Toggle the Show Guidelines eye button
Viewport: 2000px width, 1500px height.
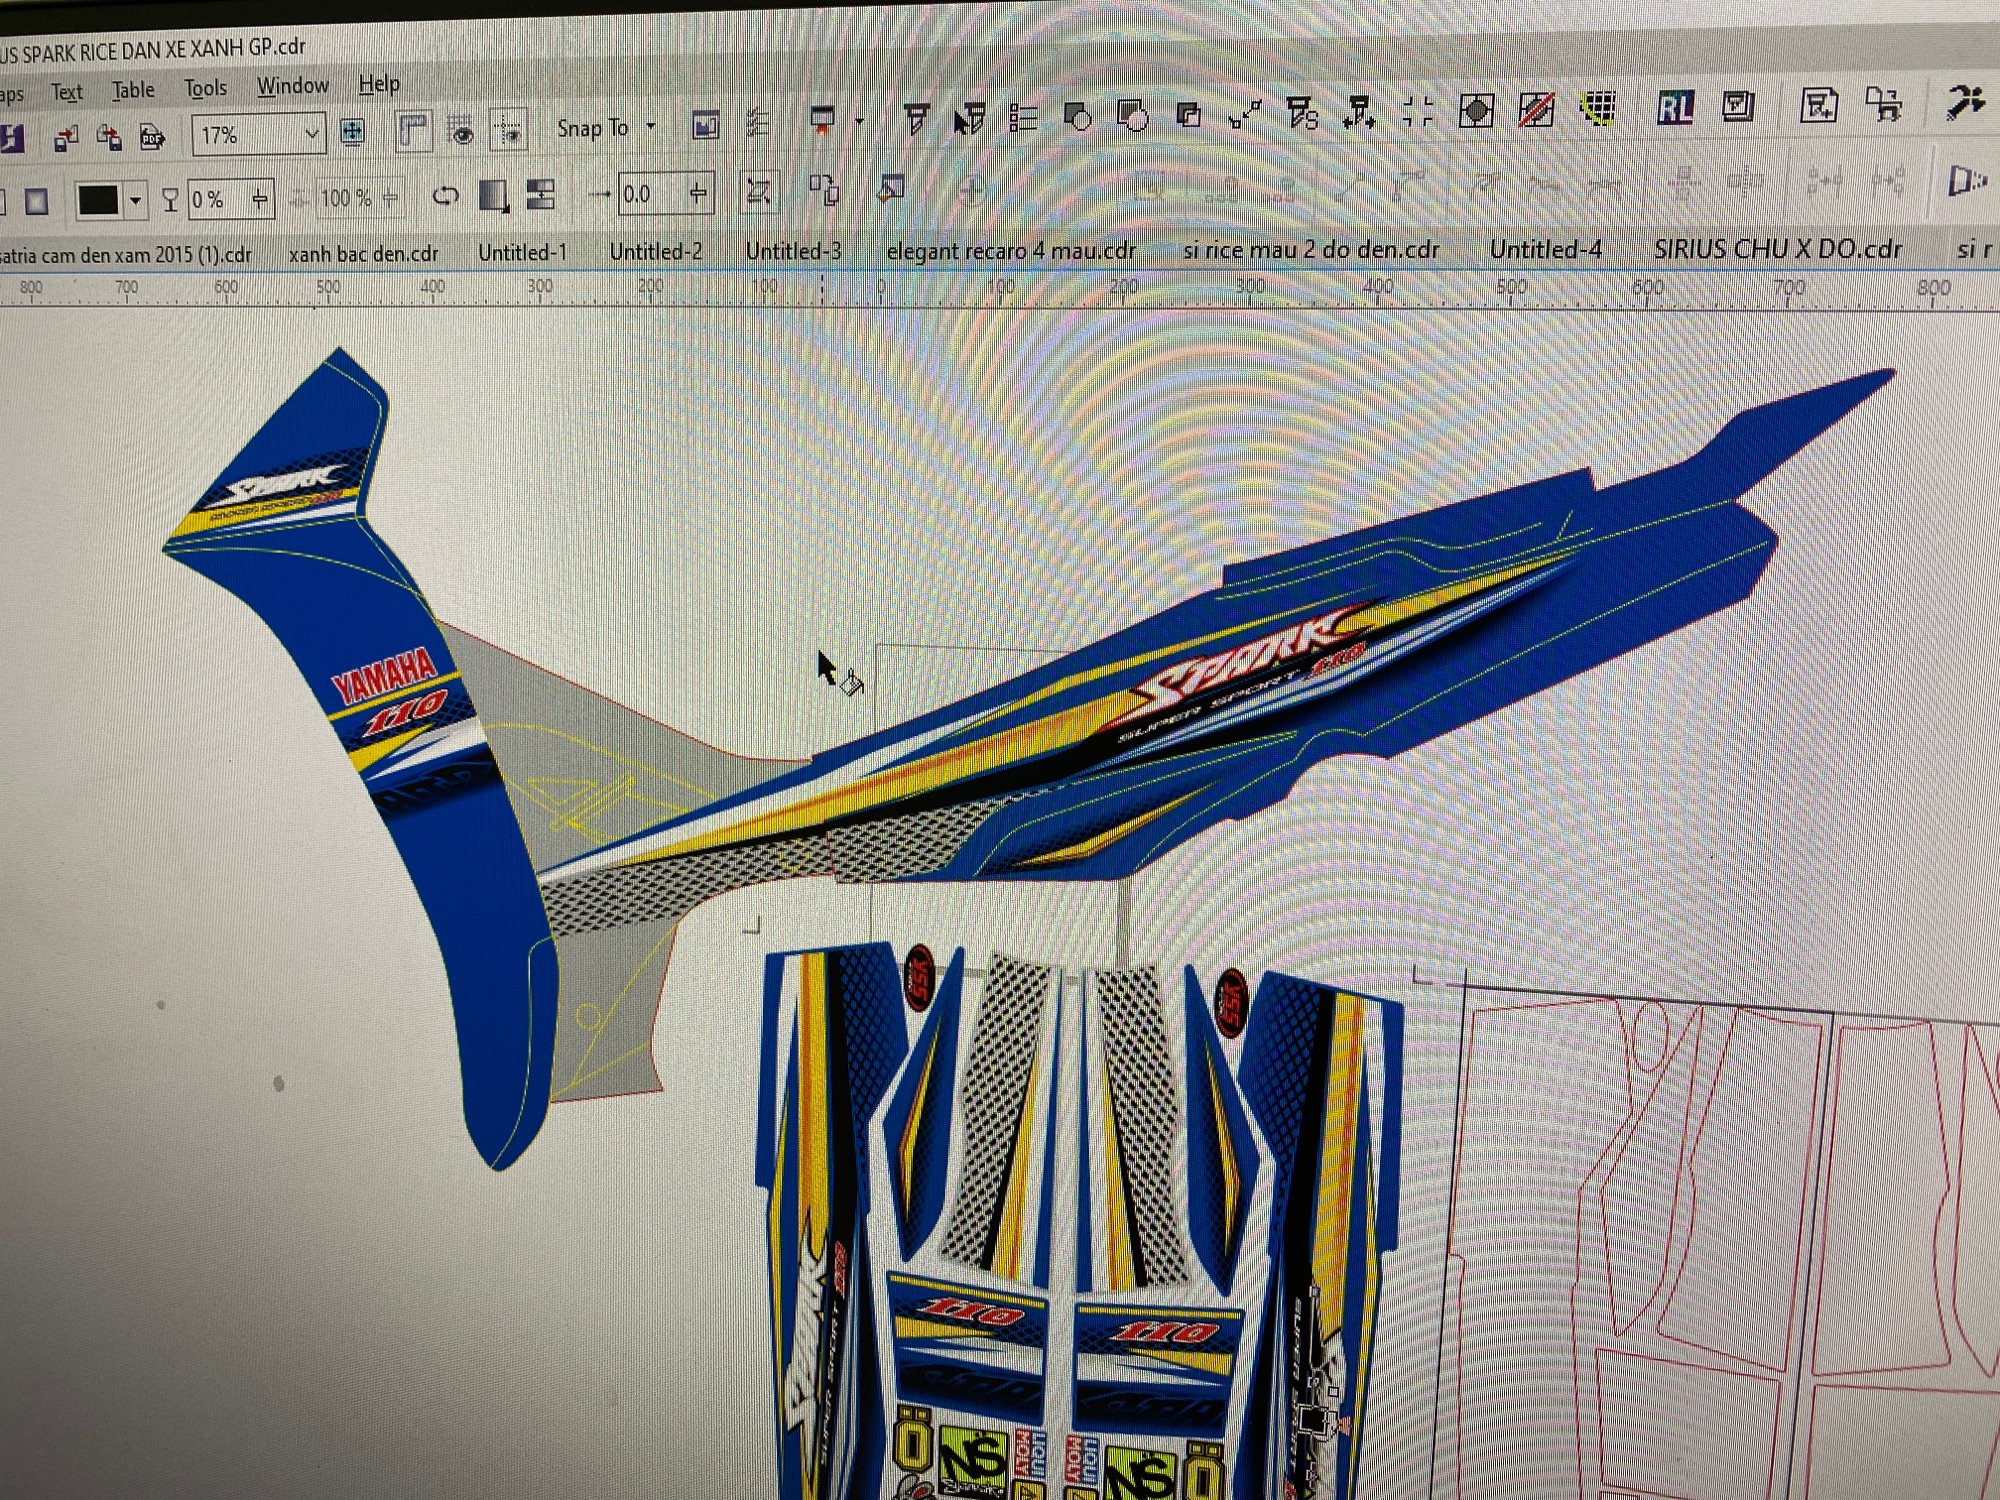[x=509, y=129]
